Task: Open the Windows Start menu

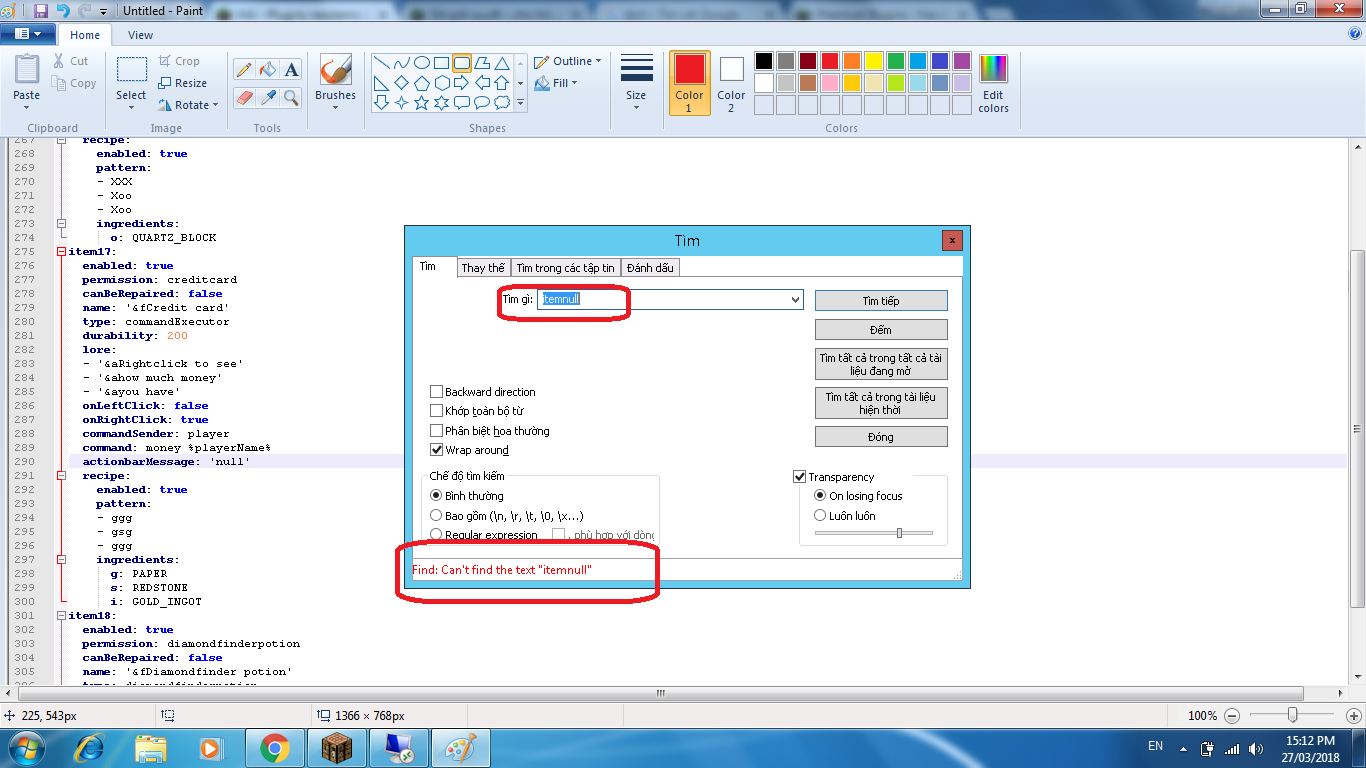Action: point(28,748)
